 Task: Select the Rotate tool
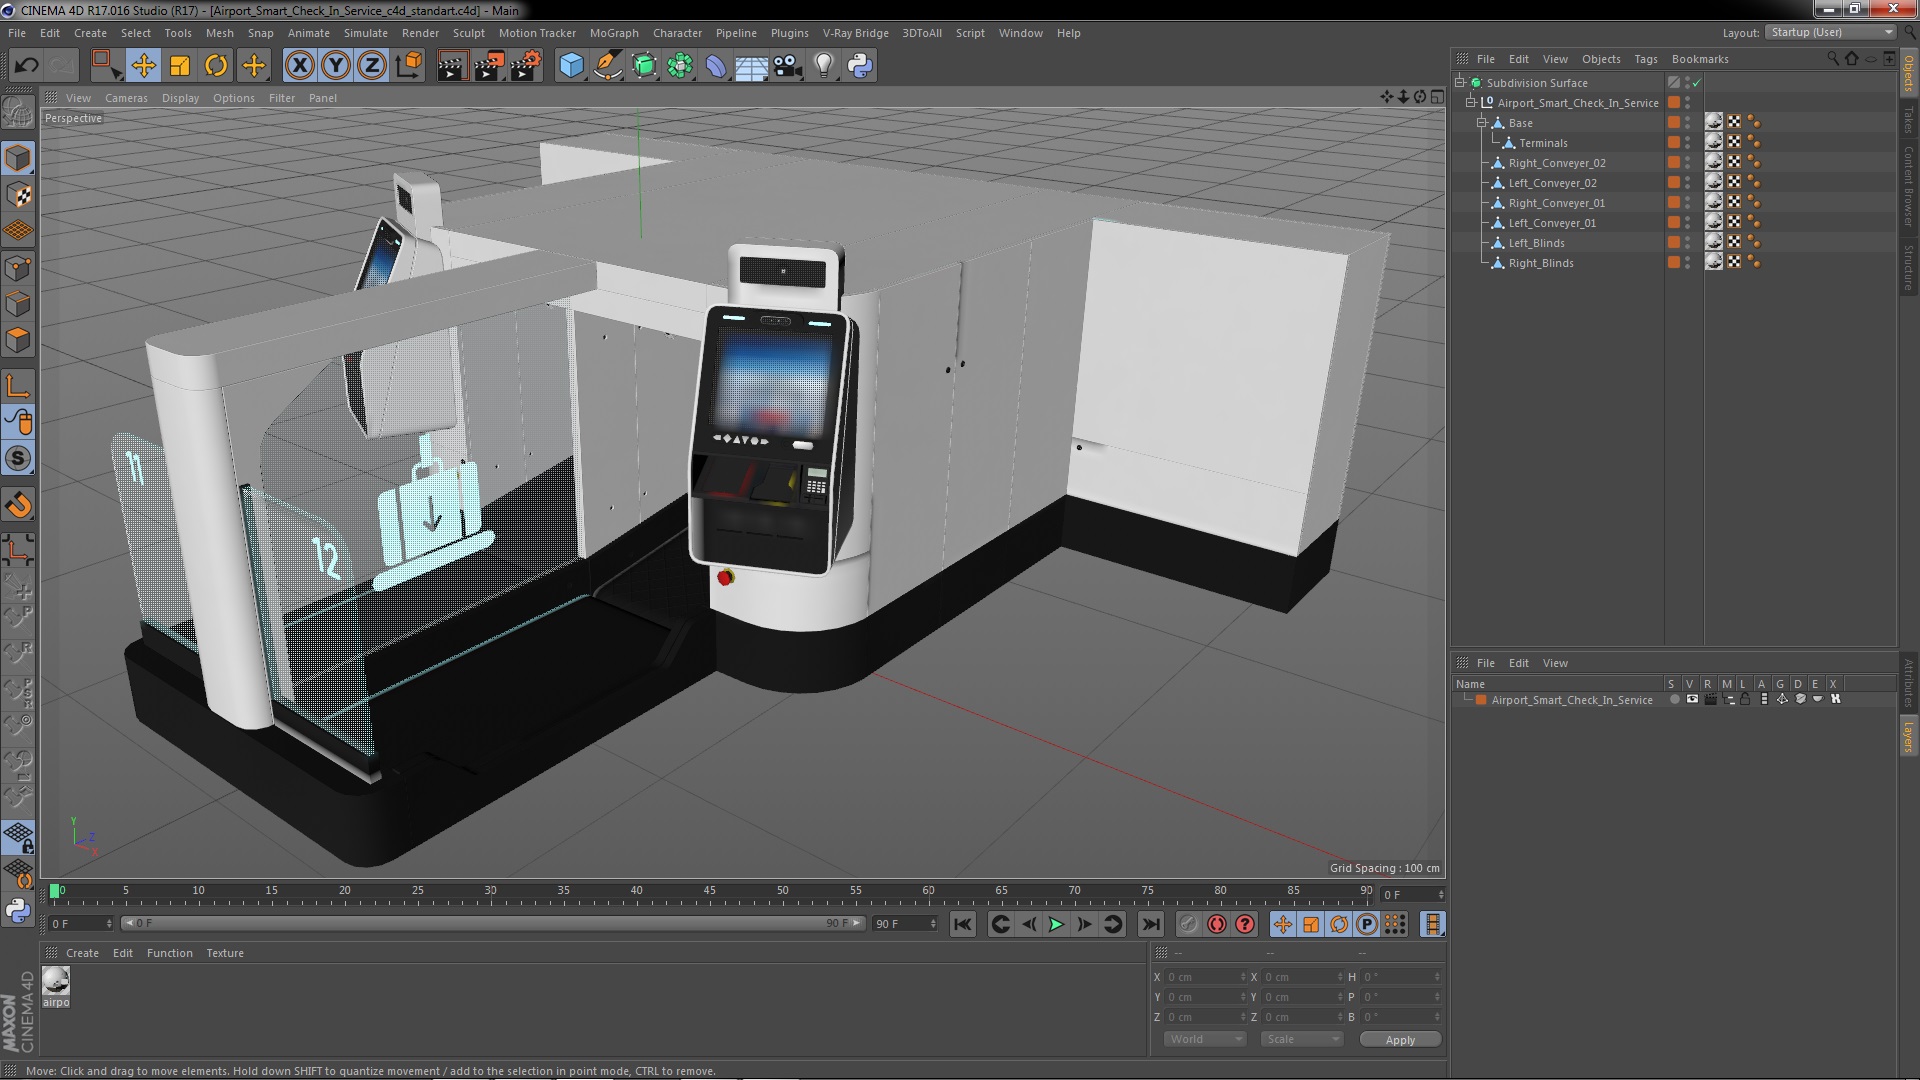click(x=216, y=66)
